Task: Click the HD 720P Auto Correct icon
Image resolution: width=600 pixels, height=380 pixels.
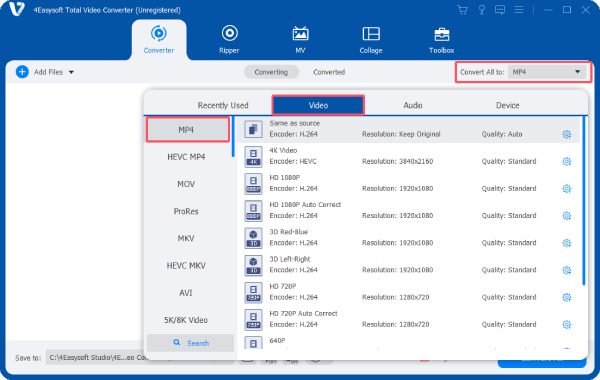Action: (x=253, y=320)
